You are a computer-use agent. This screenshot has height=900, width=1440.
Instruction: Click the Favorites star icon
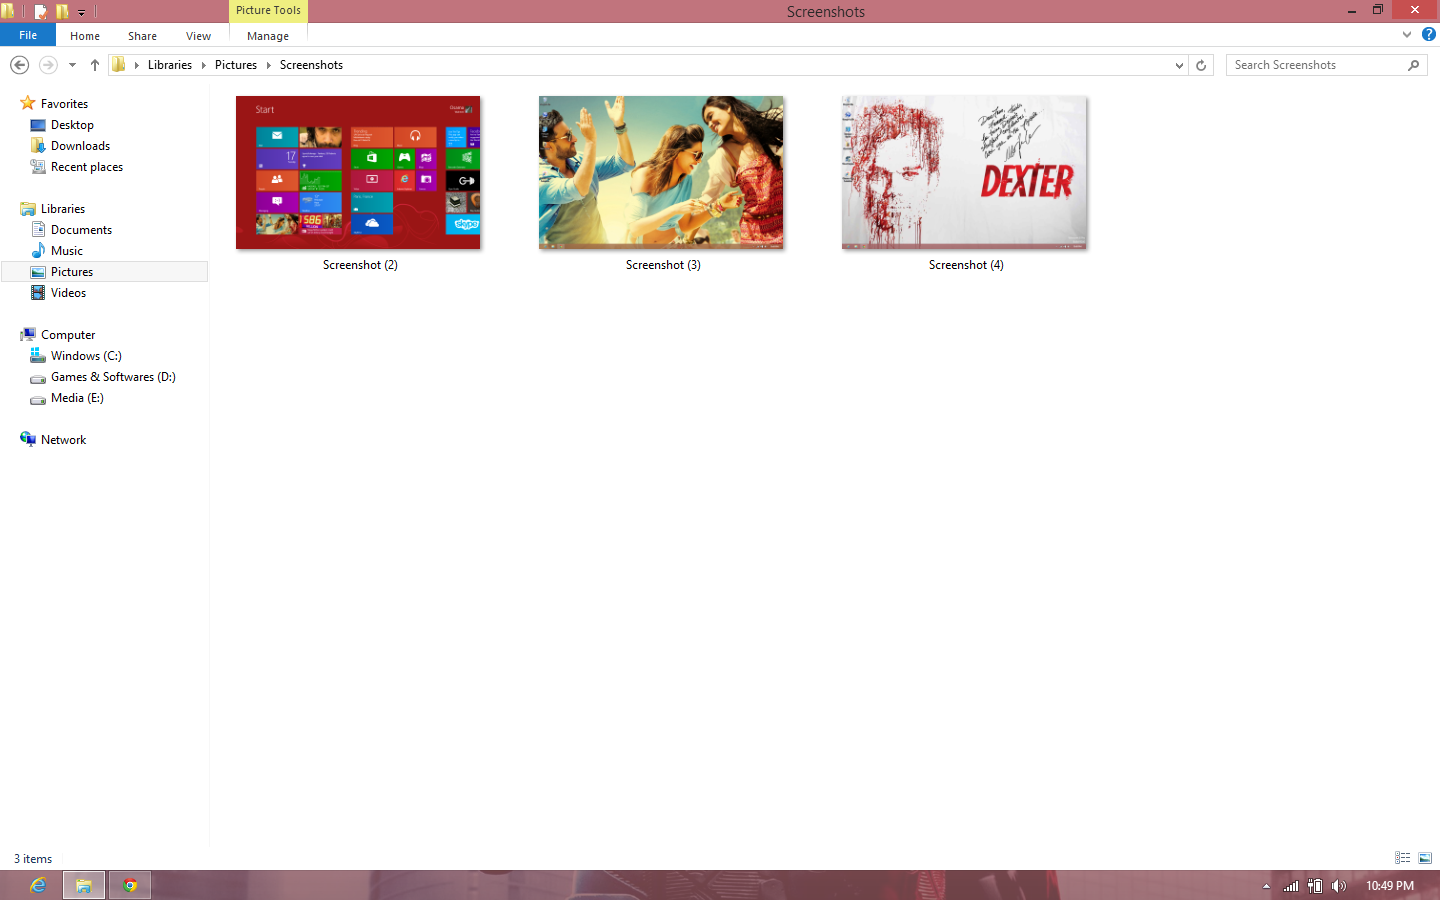tap(28, 103)
